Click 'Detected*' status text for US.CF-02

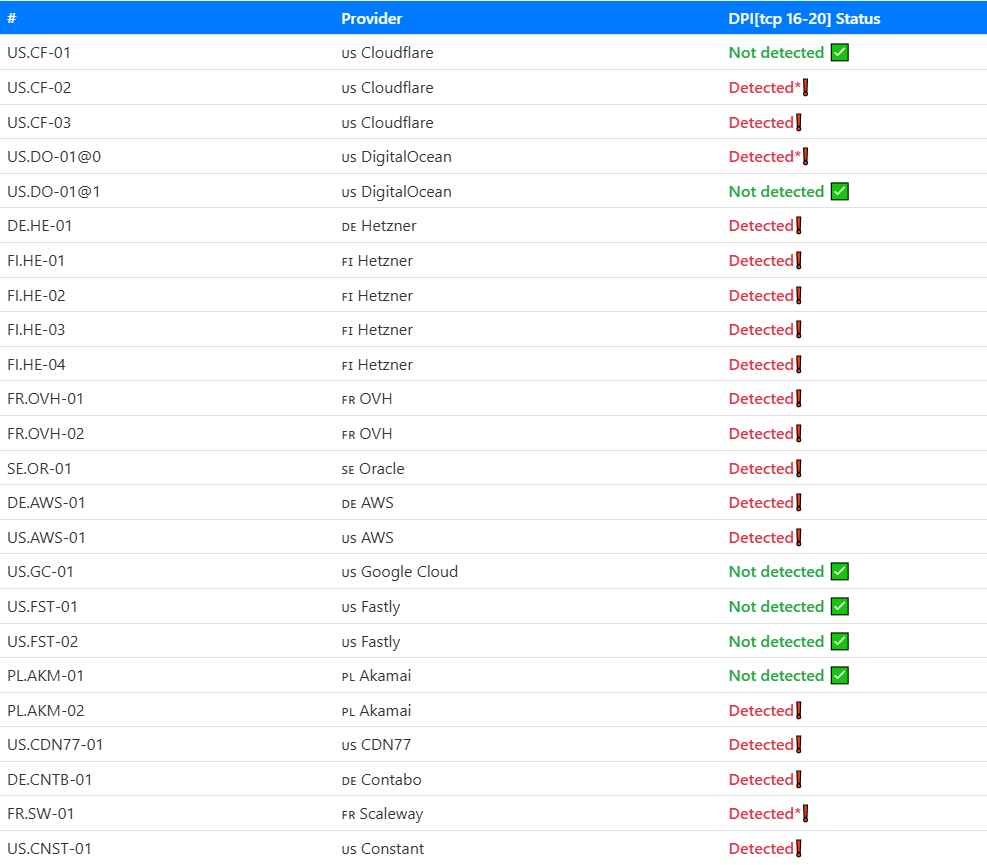pyautogui.click(x=765, y=88)
